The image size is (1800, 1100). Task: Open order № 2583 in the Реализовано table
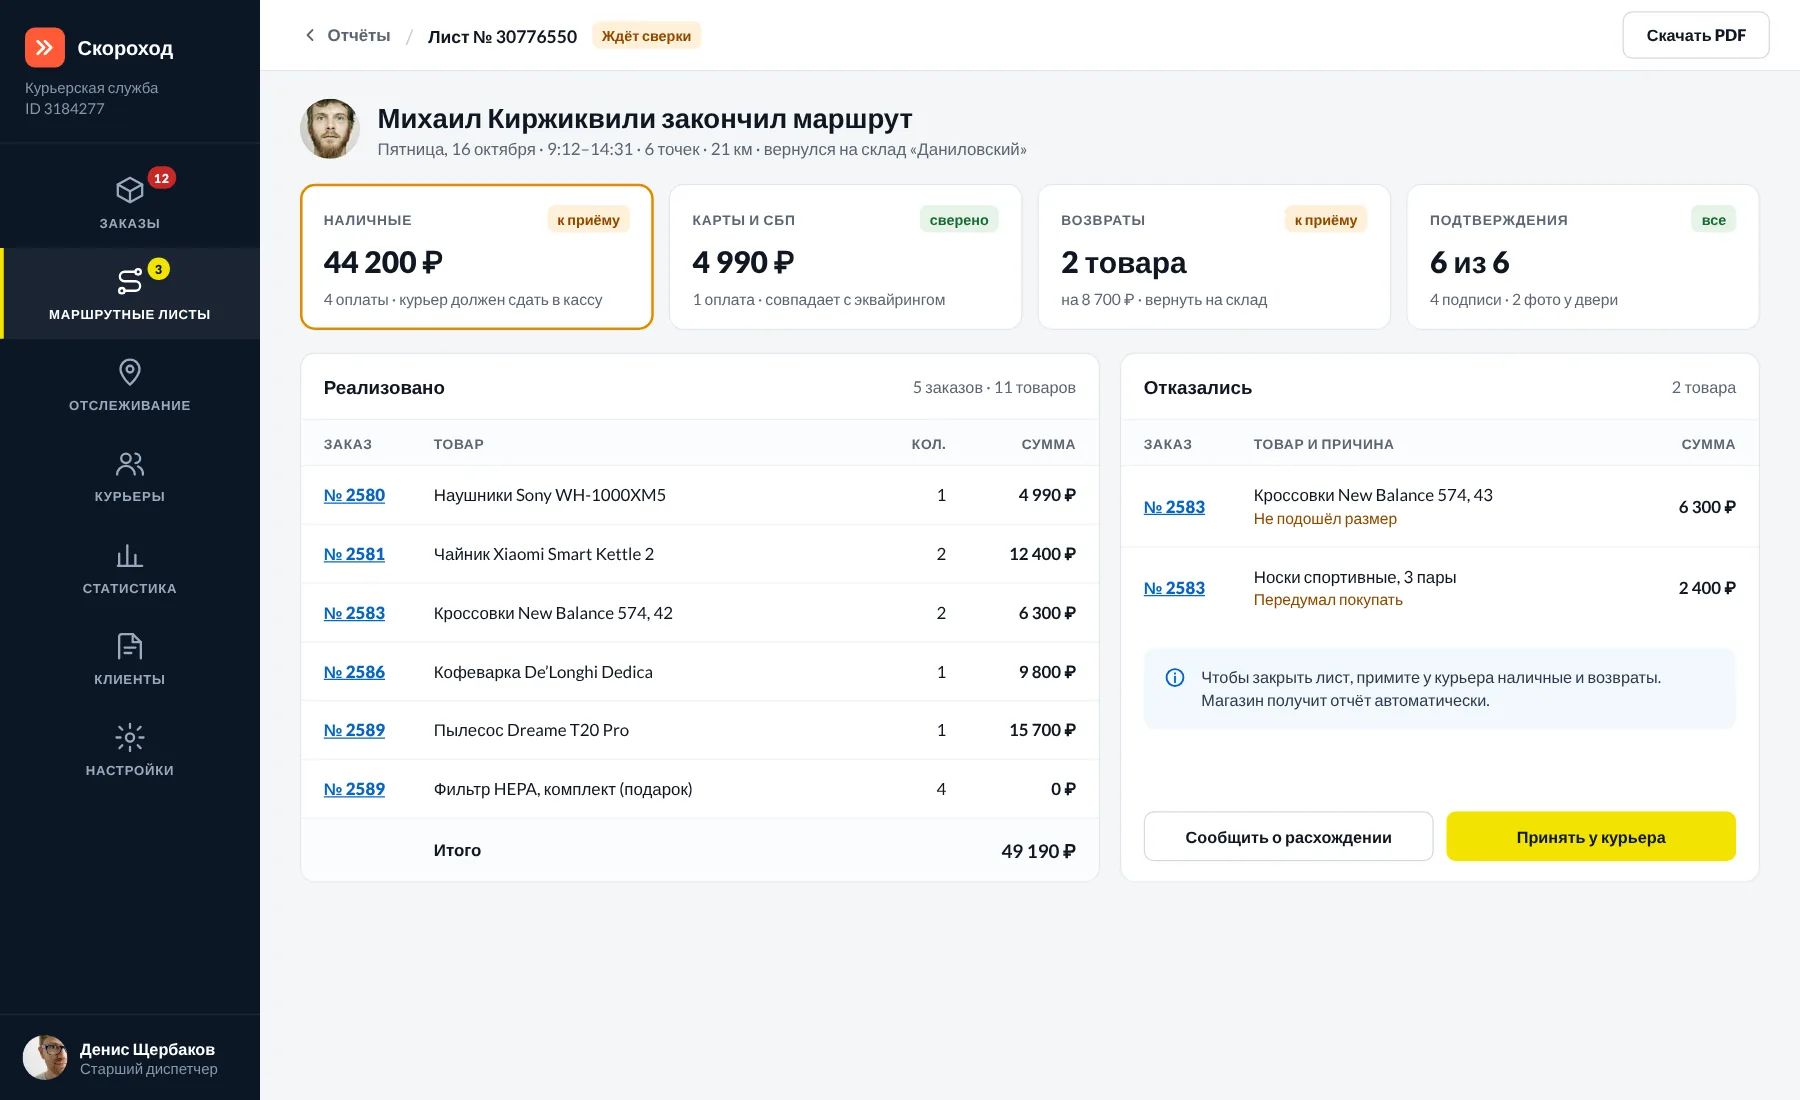[354, 613]
